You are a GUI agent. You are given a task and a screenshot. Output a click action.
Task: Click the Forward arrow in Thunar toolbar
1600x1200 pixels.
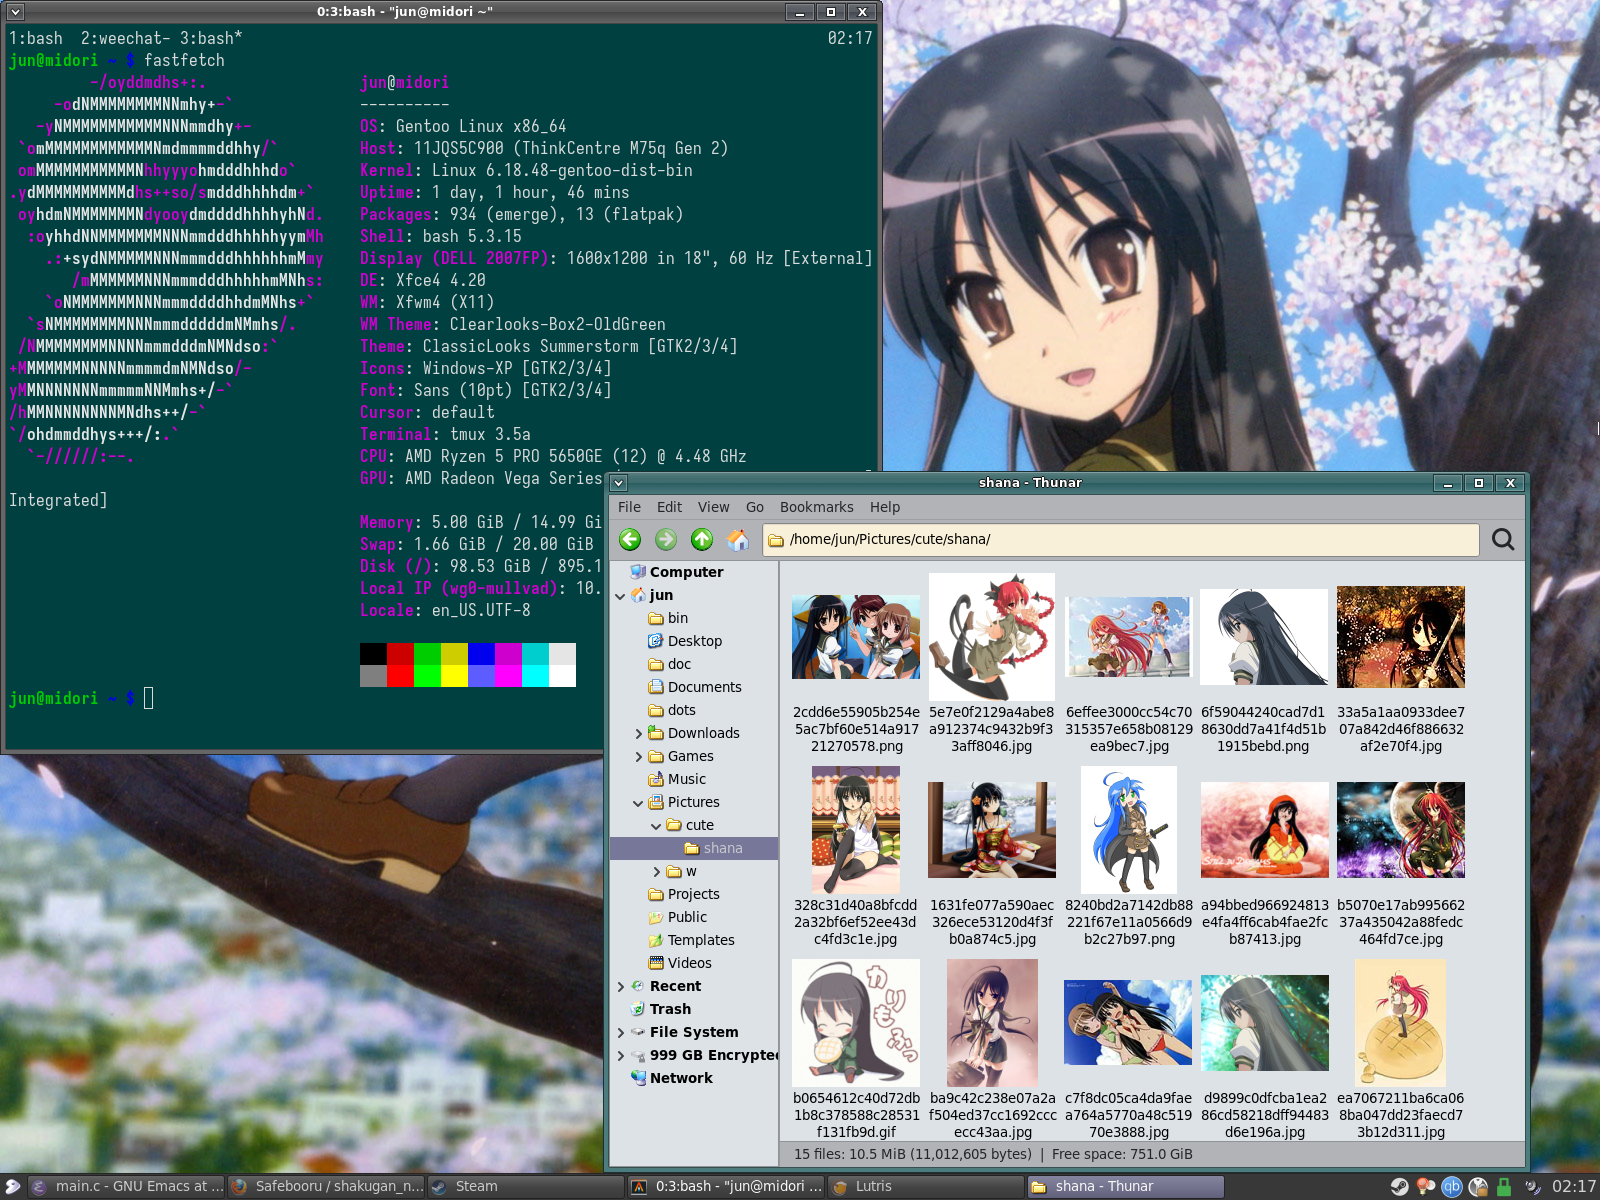(666, 540)
